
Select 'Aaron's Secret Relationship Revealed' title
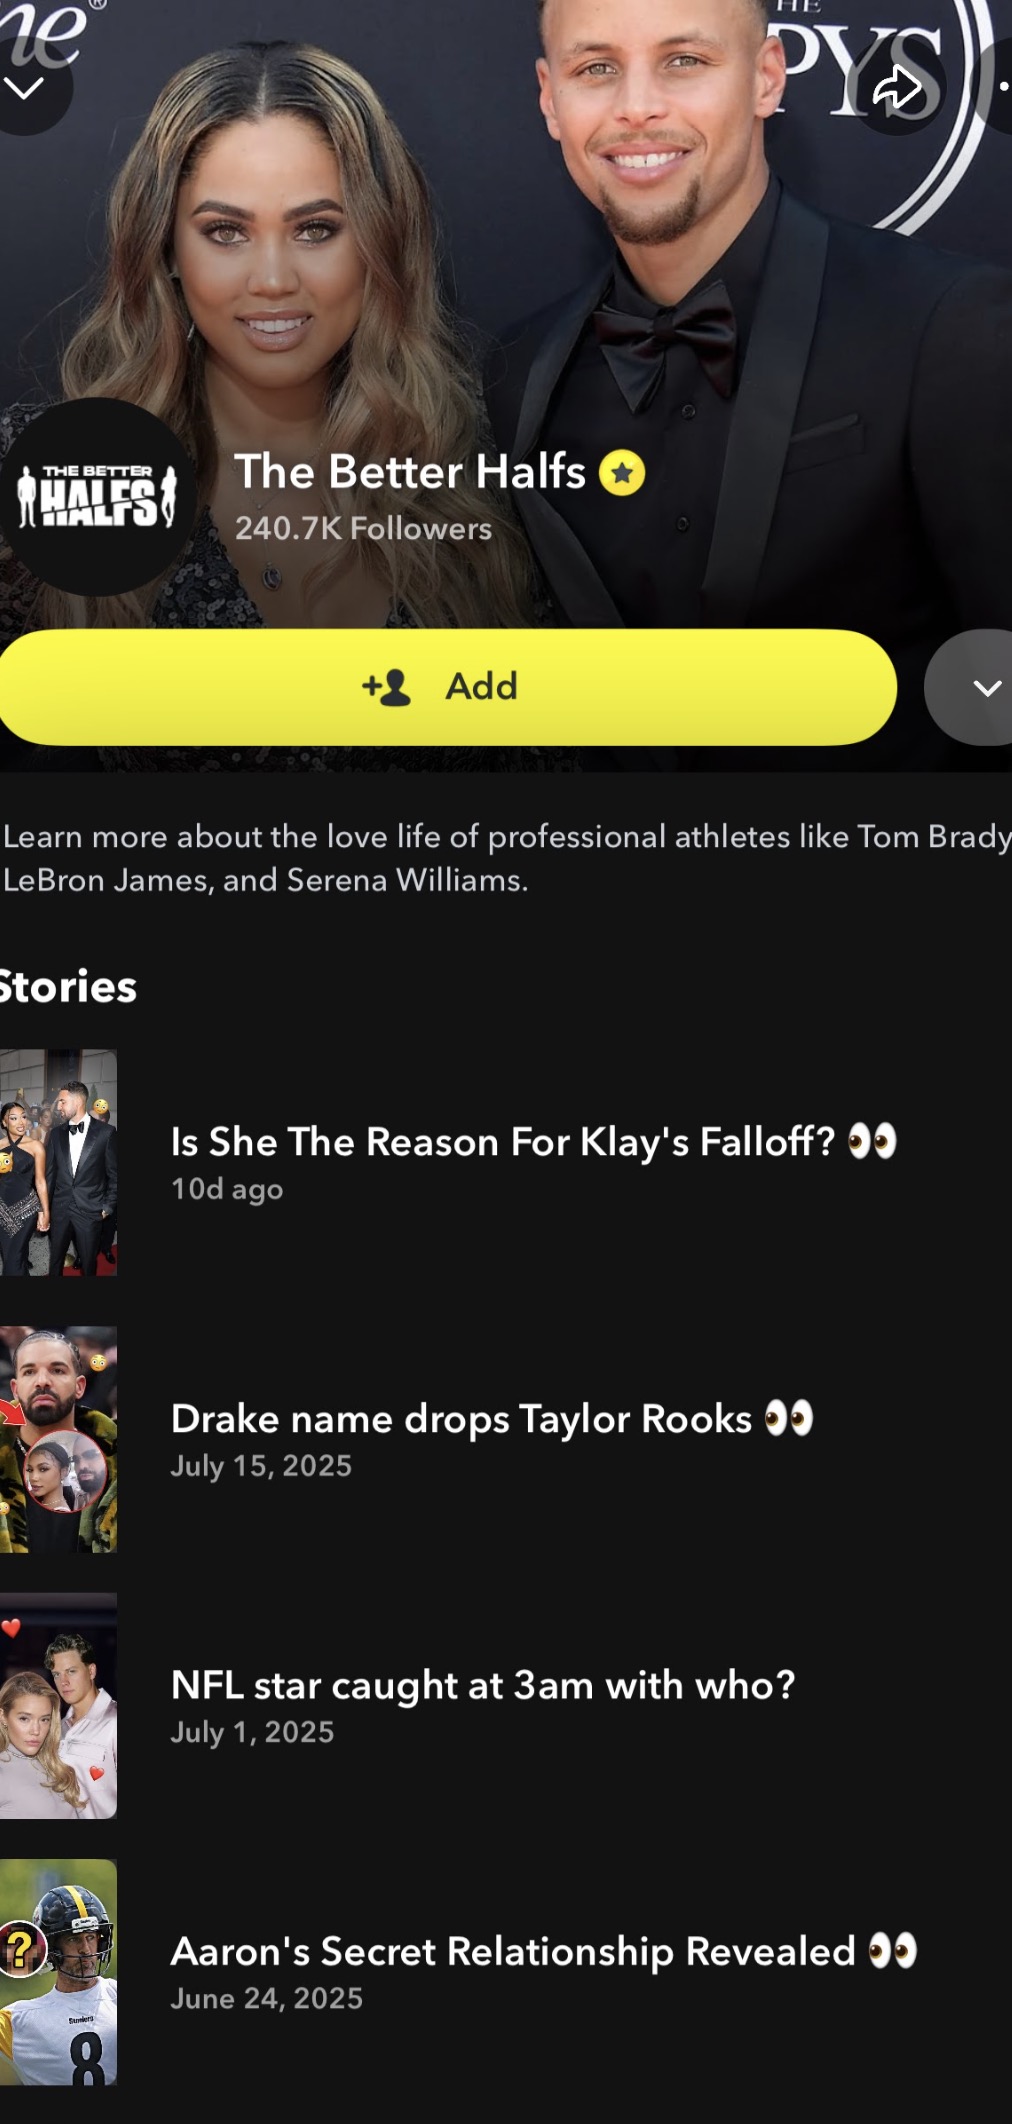[x=544, y=1951]
